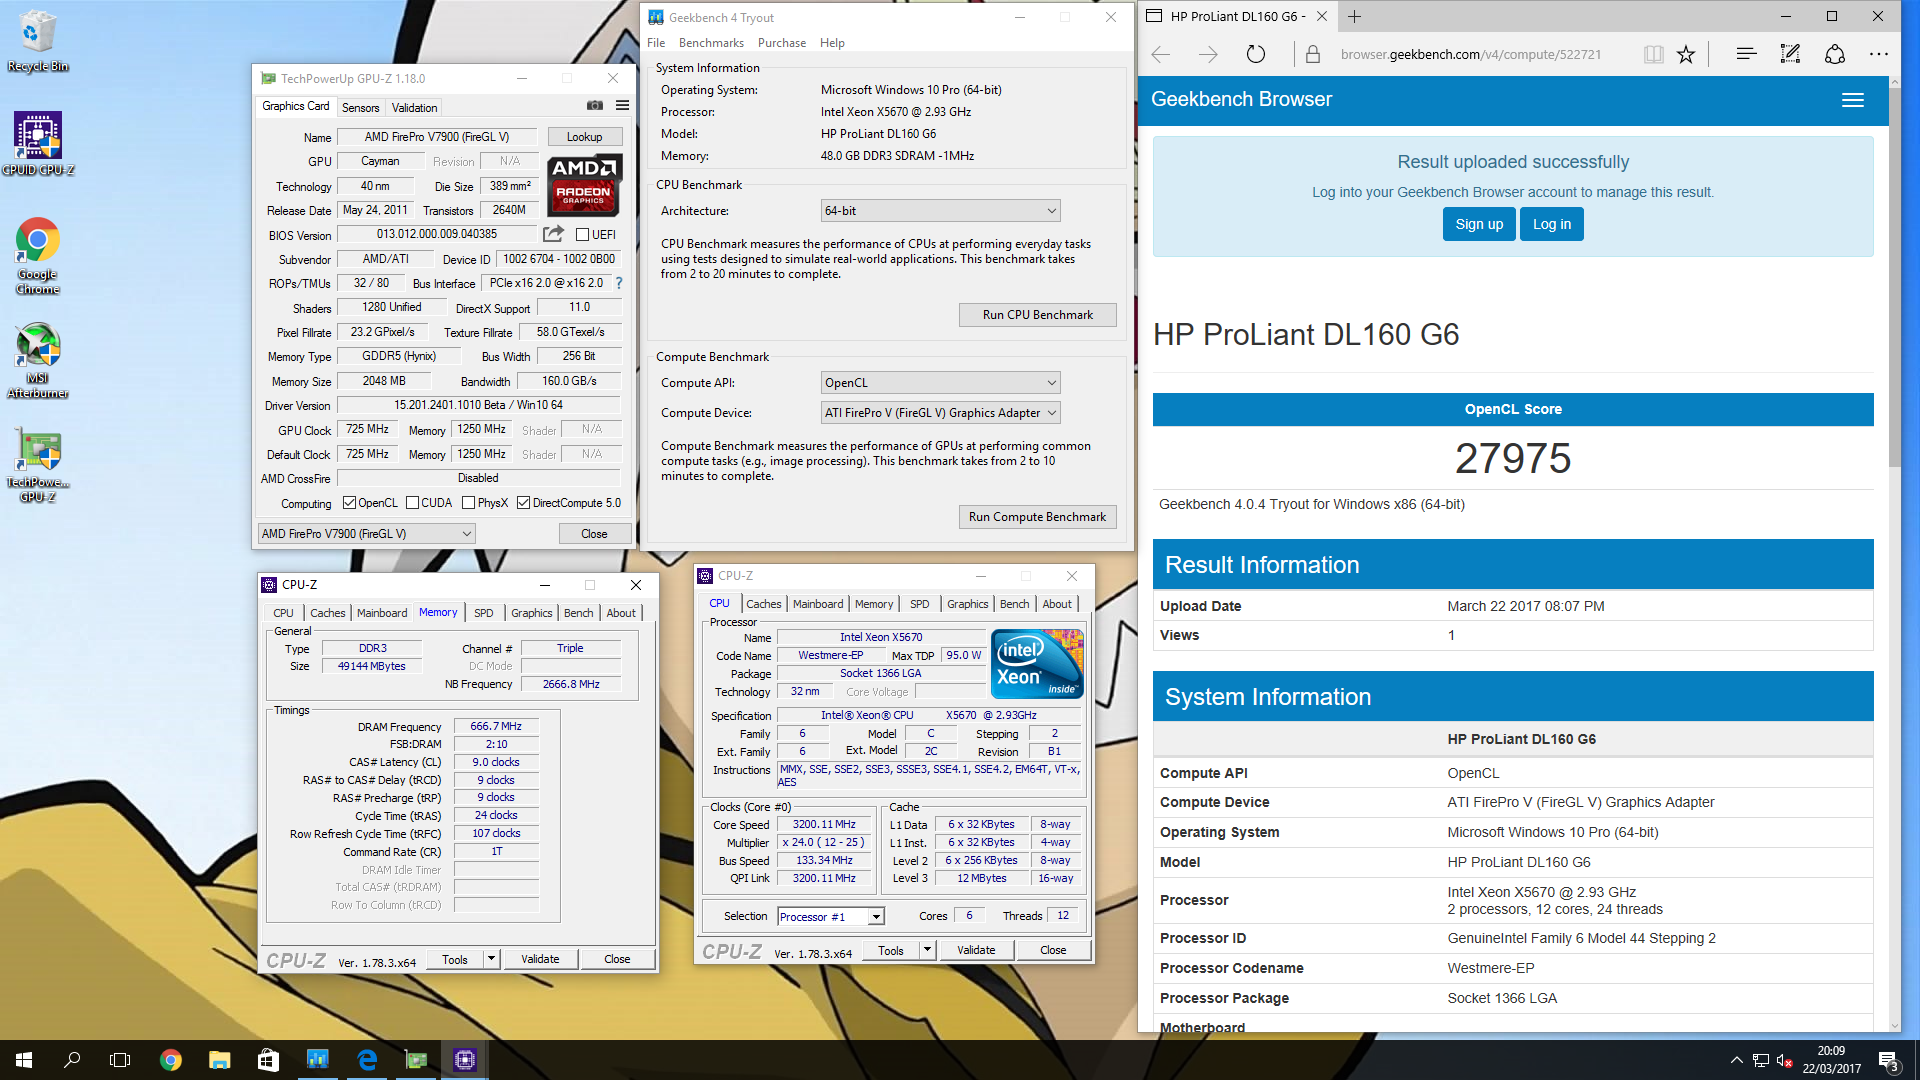This screenshot has height=1080, width=1920.
Task: Click the Bus Interface question mark help icon
Action: tap(618, 283)
